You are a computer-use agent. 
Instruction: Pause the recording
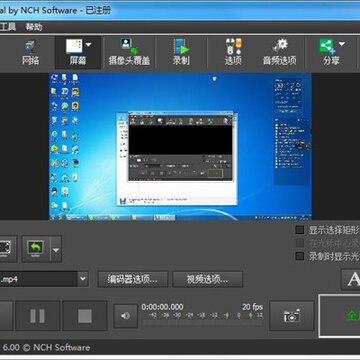click(x=38, y=316)
